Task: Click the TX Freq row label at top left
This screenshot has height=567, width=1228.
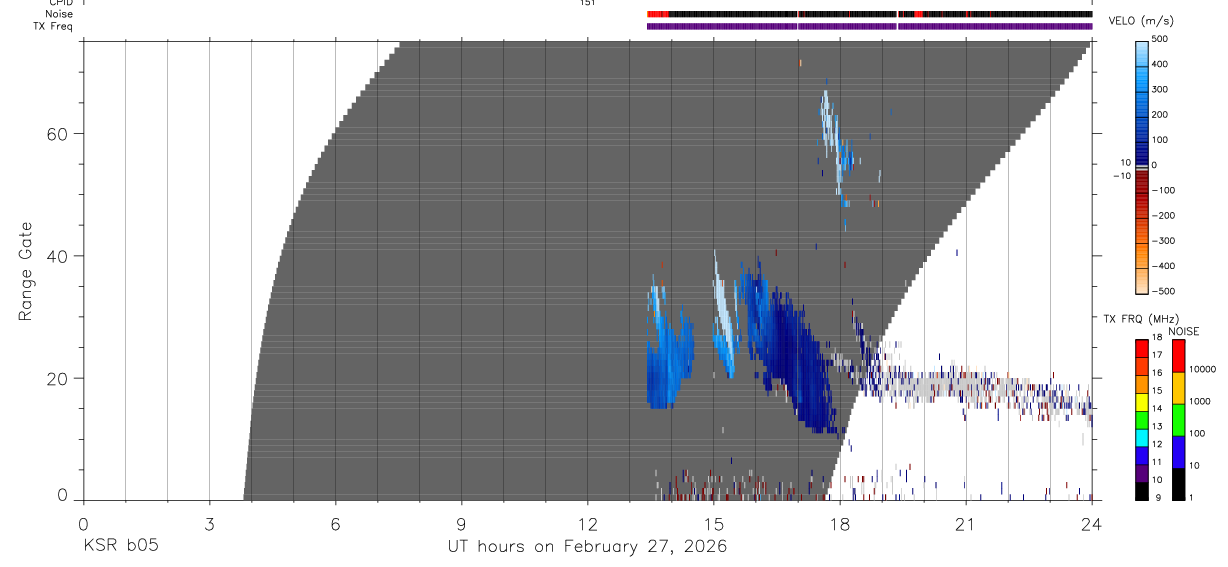Action: 55,26
